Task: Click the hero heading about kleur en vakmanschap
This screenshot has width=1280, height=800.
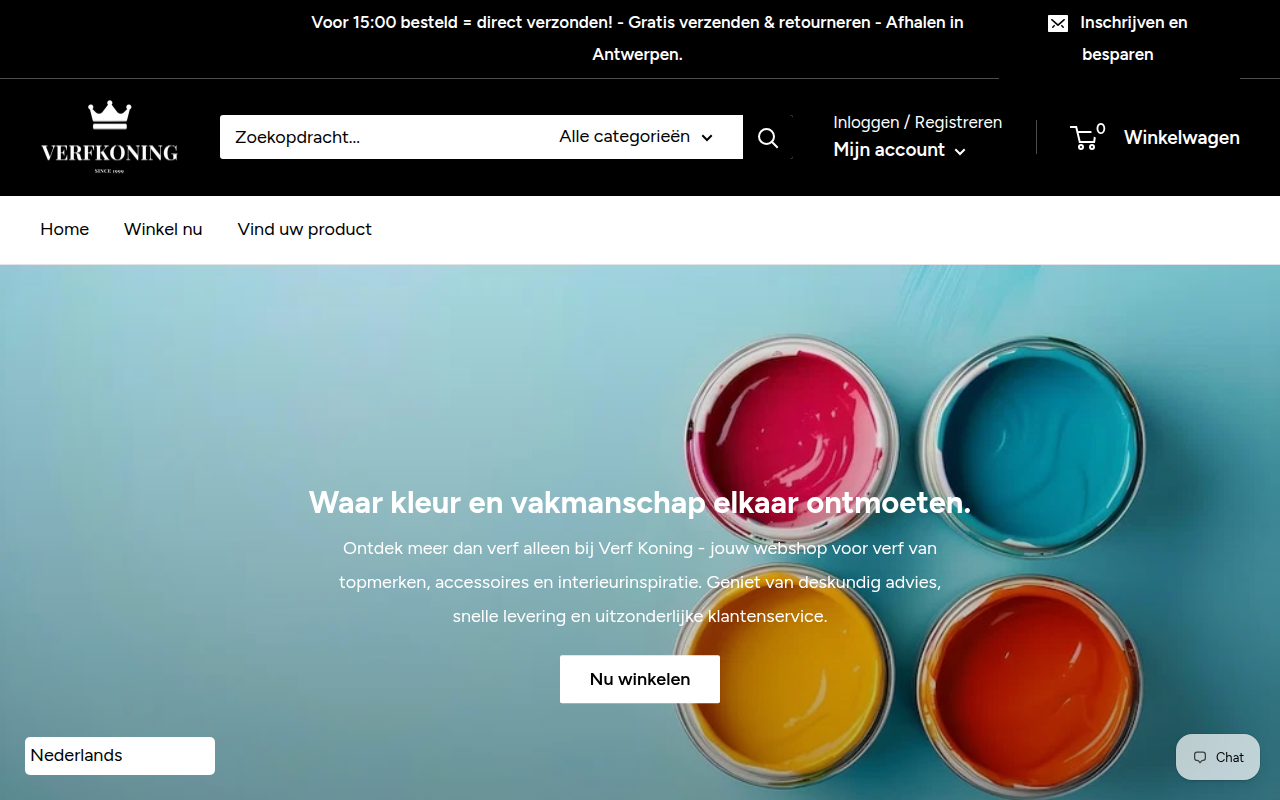Action: (640, 502)
